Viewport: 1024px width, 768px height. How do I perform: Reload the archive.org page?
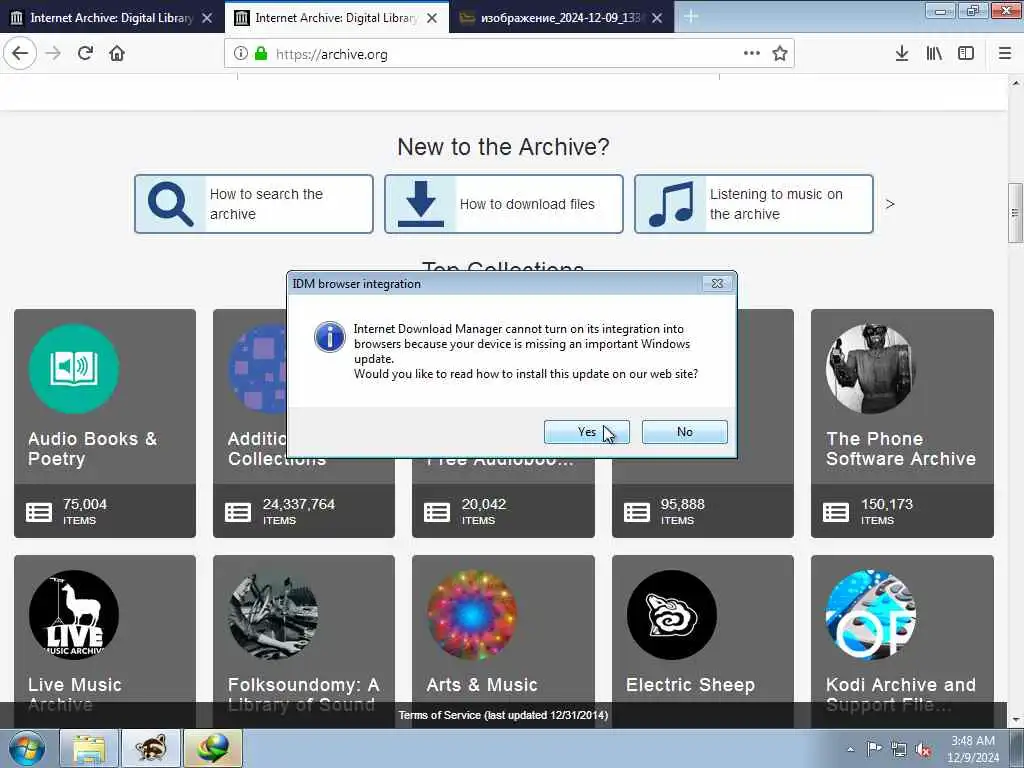(86, 54)
